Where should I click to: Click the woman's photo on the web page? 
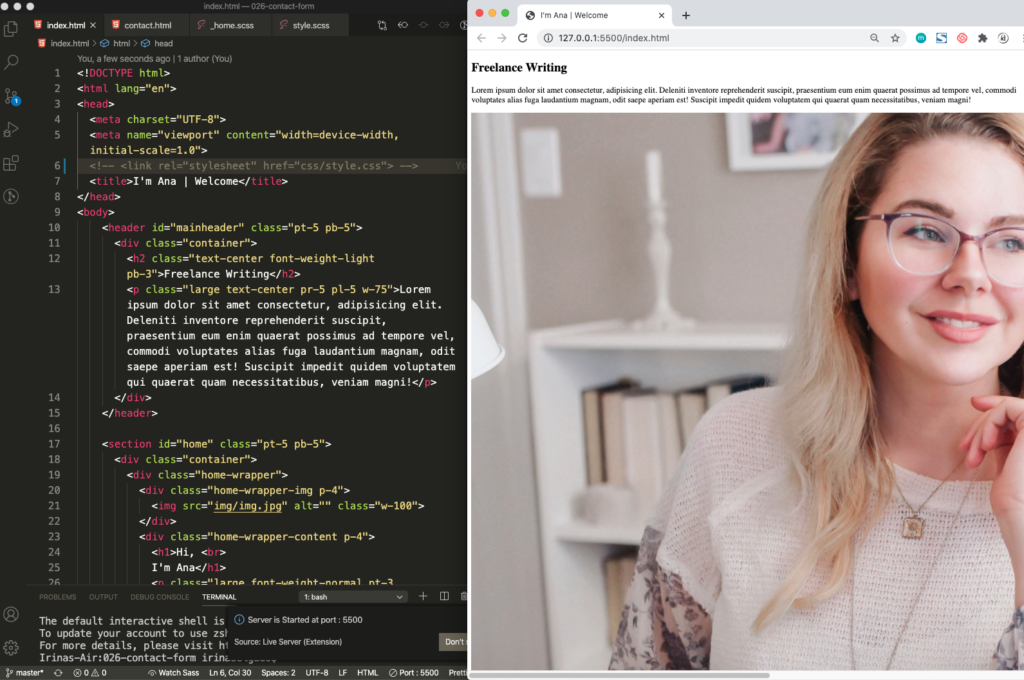[747, 391]
